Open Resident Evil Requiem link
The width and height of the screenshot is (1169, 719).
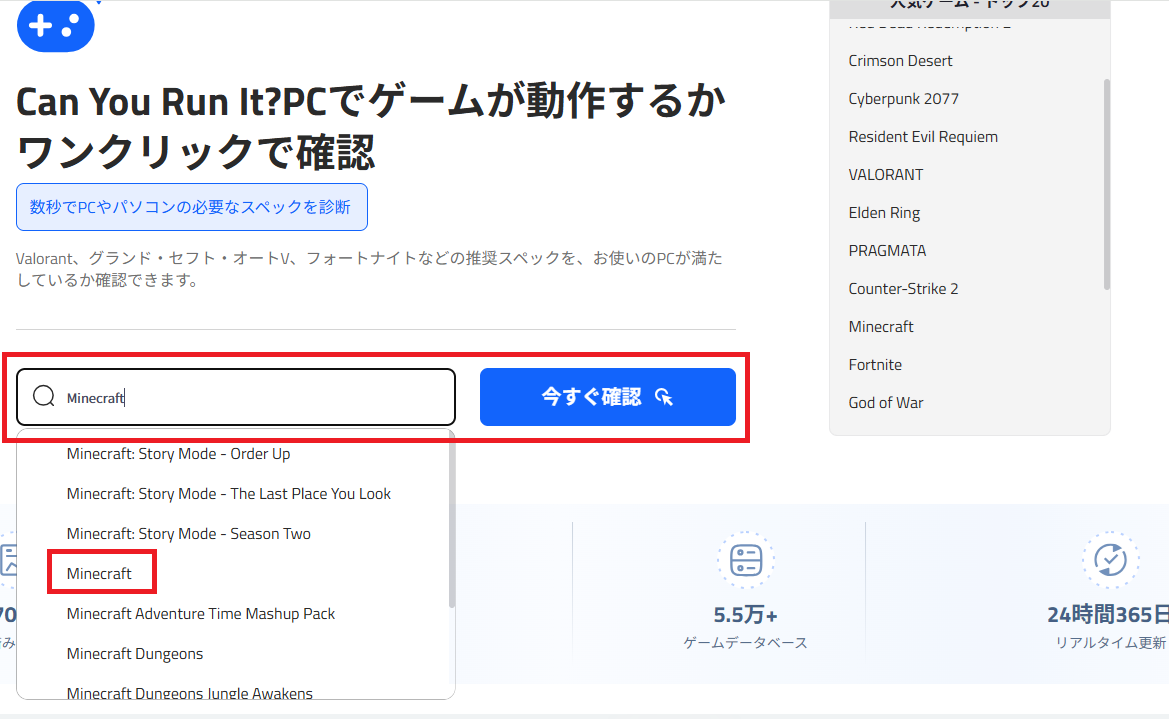coord(923,137)
